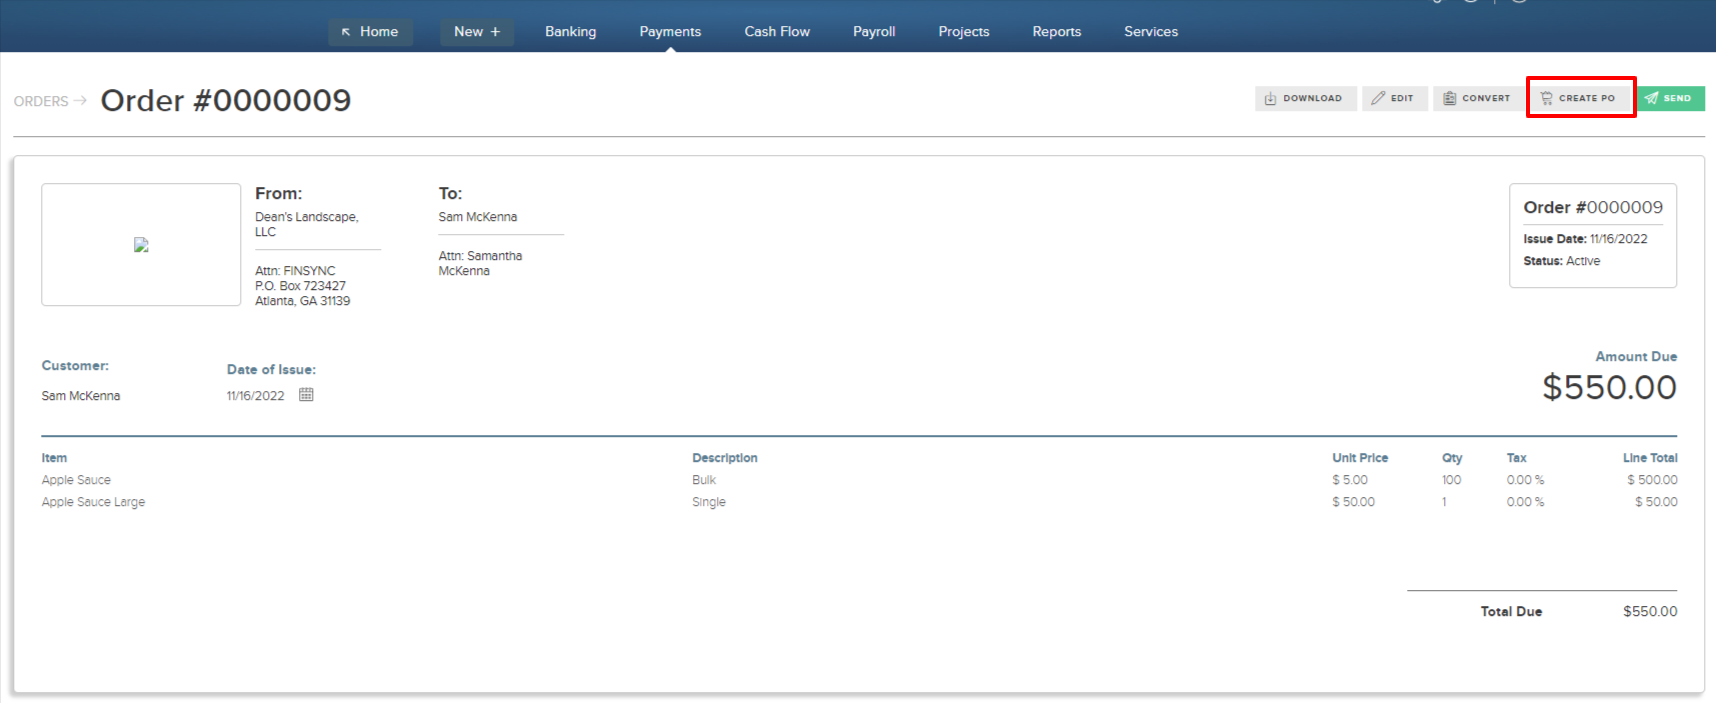Click the Order #0000009 page heading
The height and width of the screenshot is (703, 1716).
(226, 100)
